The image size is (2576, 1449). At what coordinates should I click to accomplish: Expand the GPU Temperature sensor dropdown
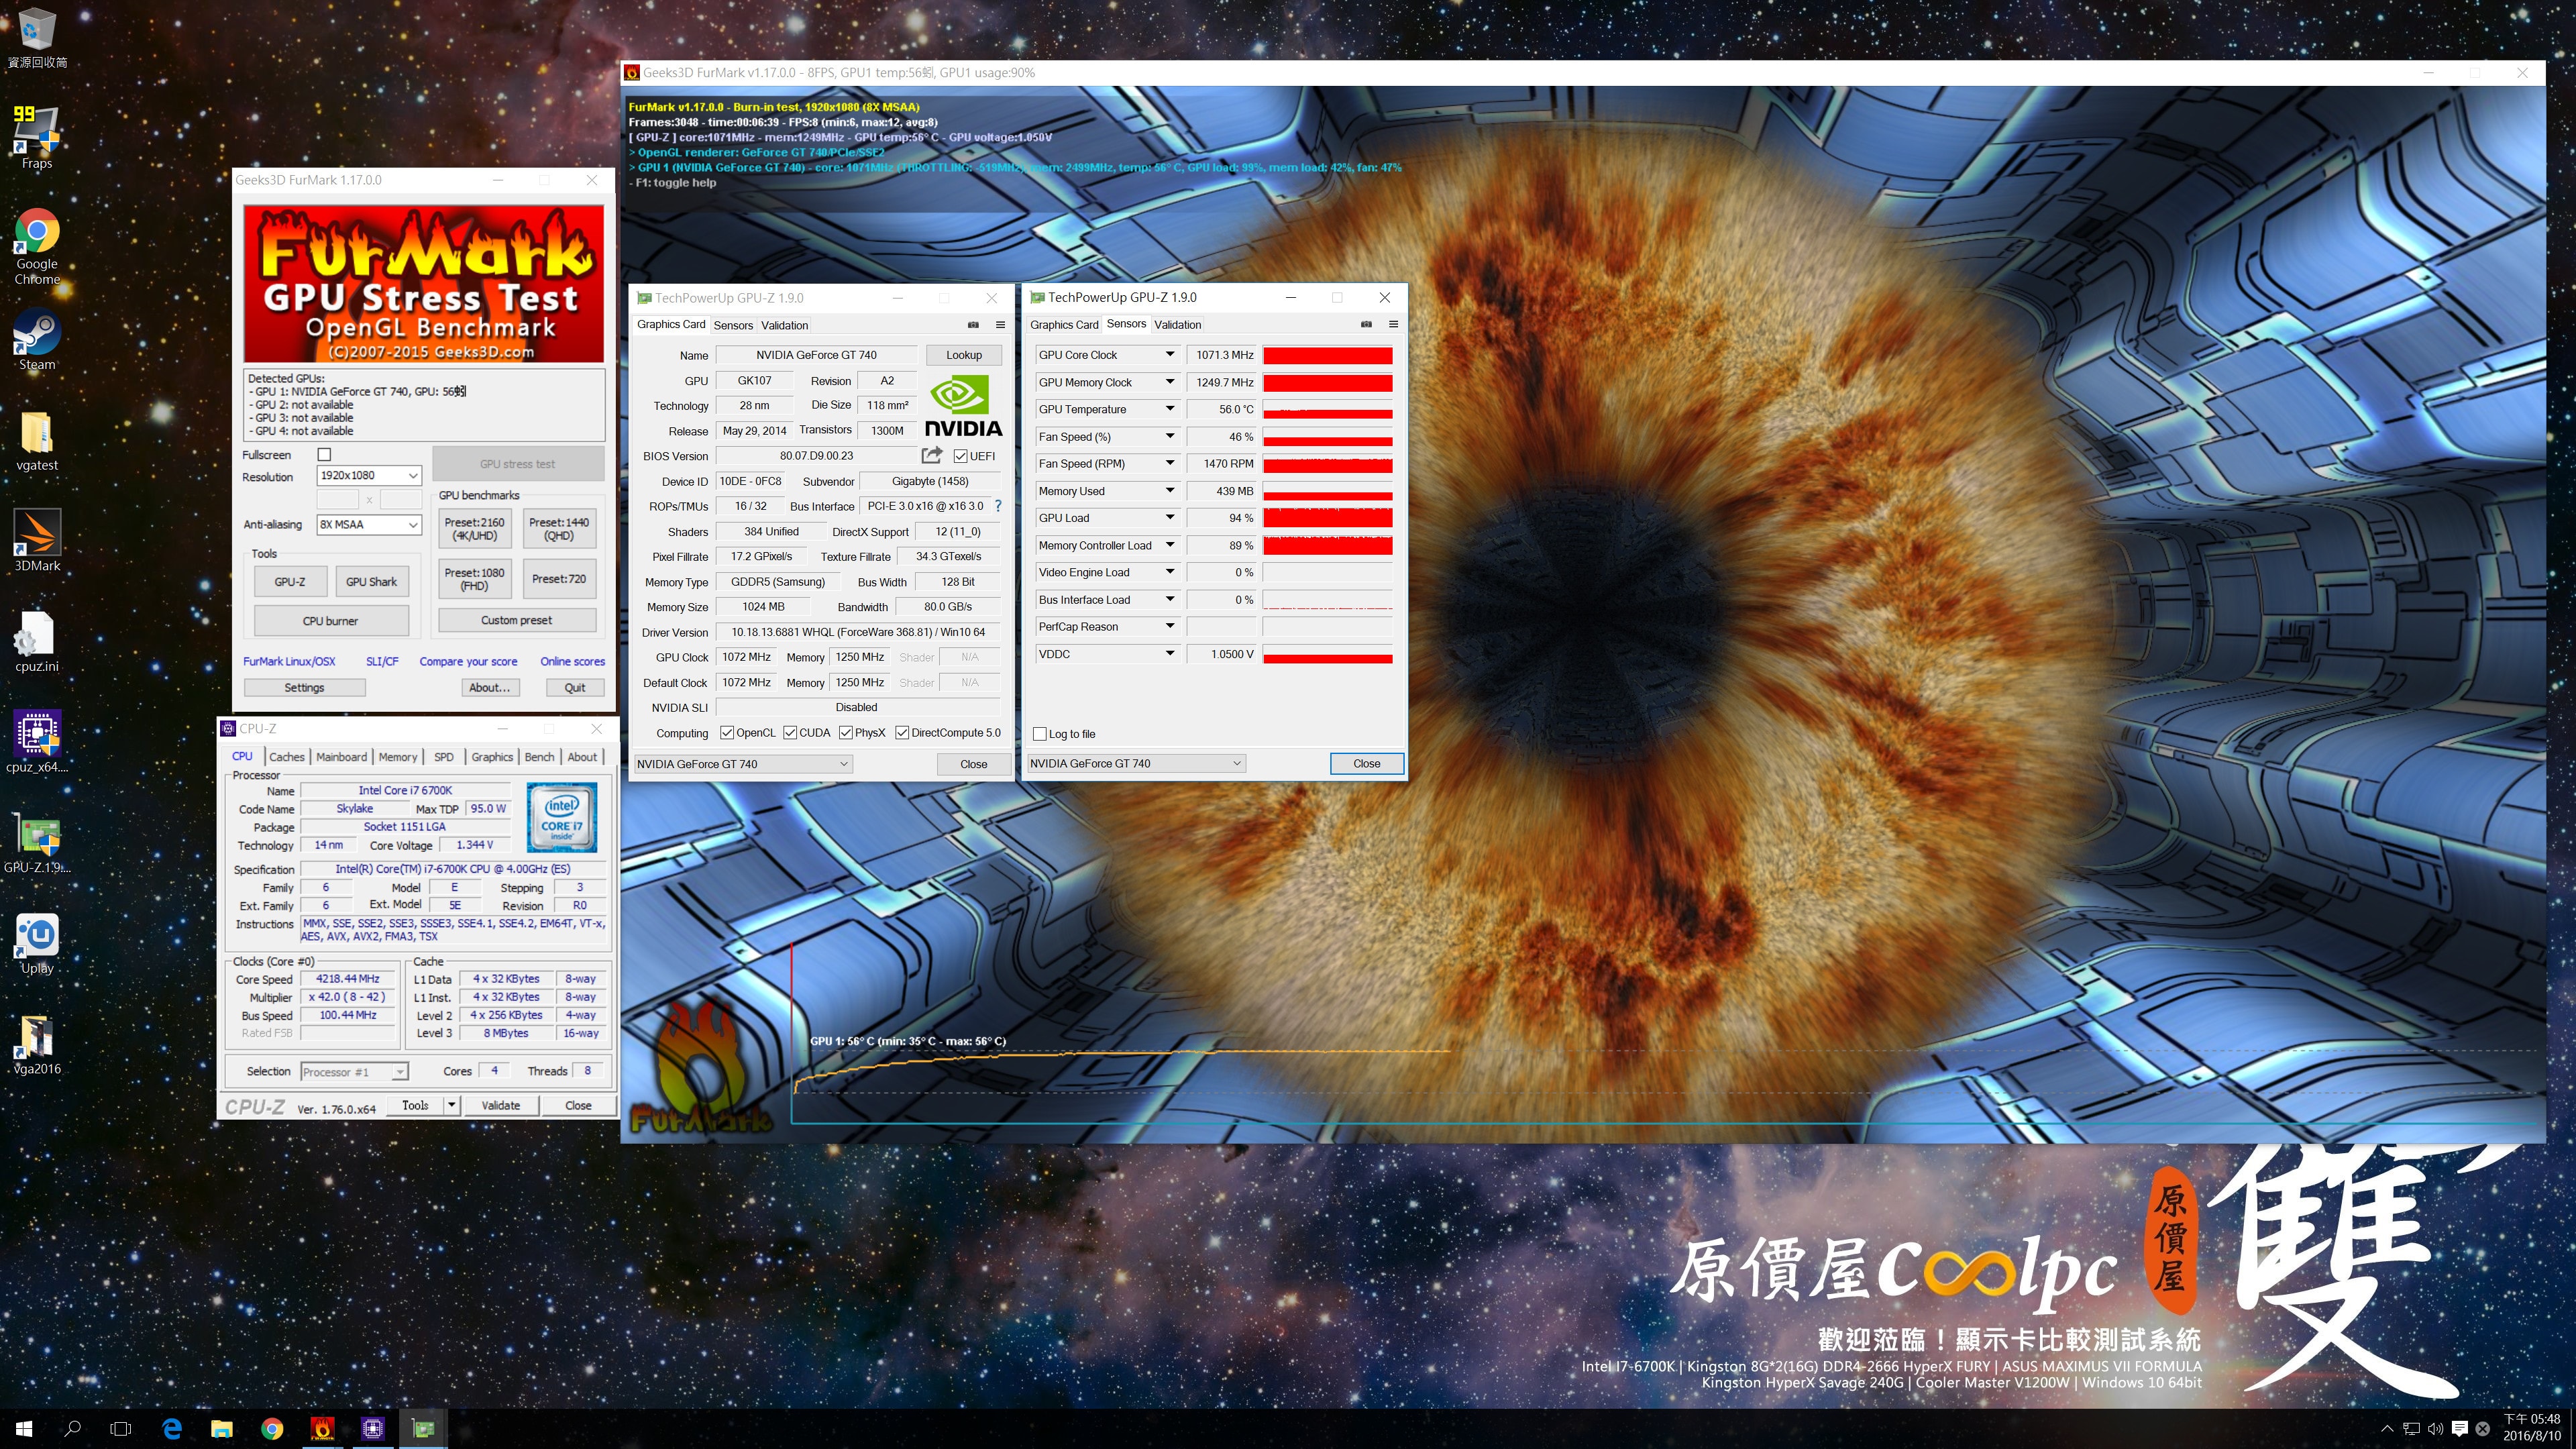[x=1169, y=409]
